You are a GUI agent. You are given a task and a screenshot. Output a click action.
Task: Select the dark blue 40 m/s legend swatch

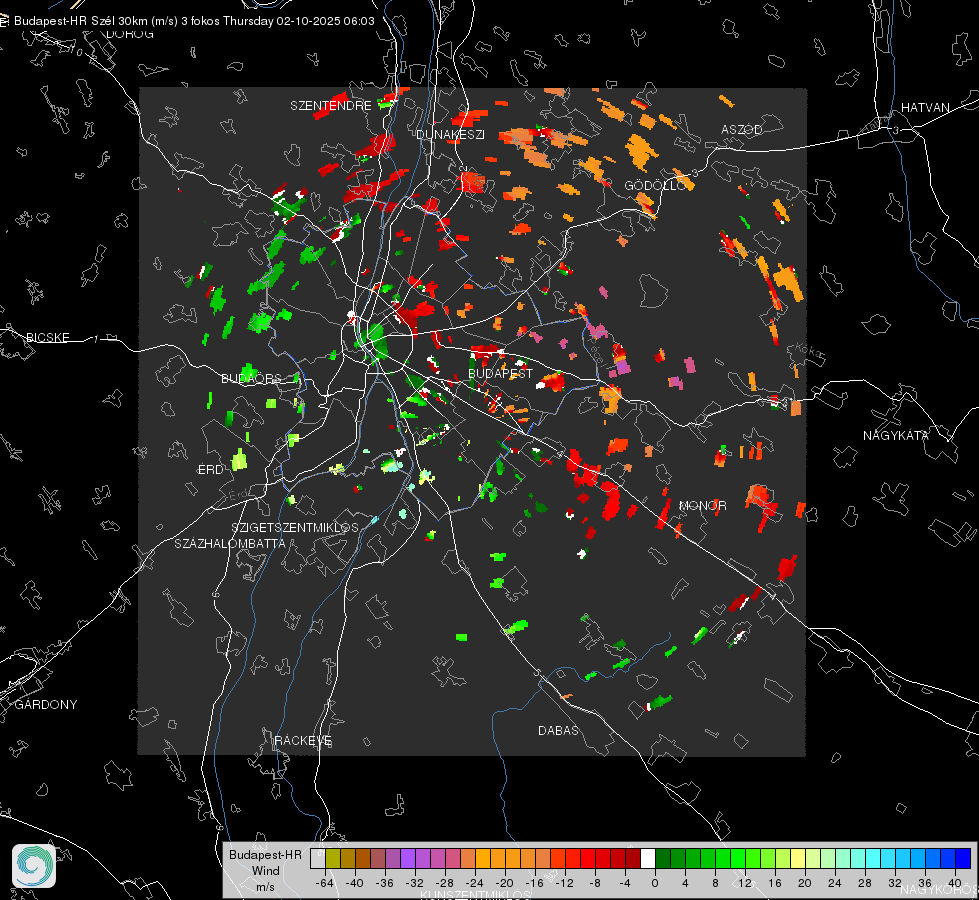962,858
